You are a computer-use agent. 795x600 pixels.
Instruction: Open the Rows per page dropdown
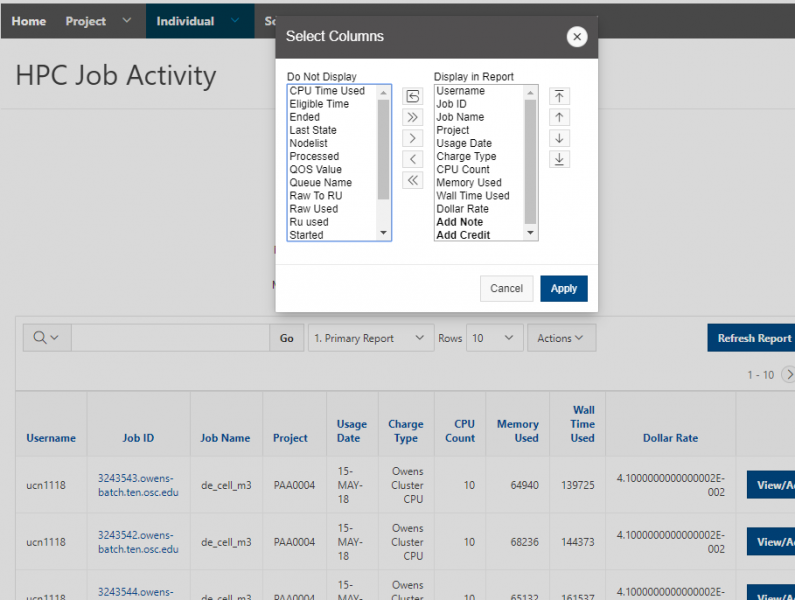tap(495, 338)
